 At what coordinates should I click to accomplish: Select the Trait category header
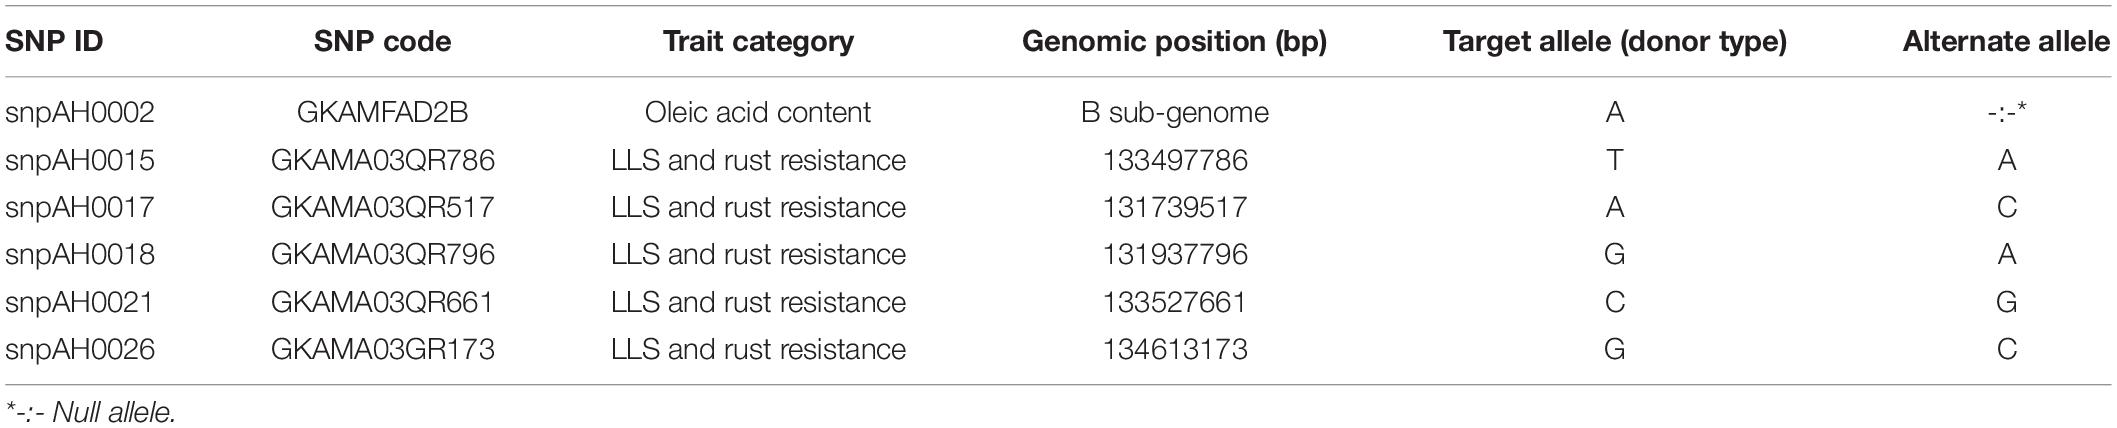758,42
